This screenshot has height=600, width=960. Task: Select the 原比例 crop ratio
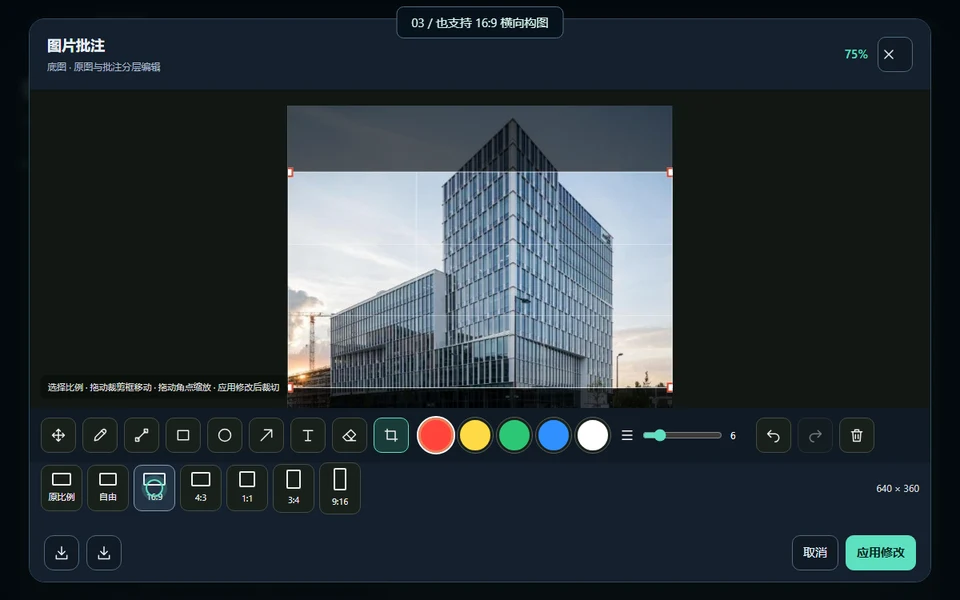click(61, 488)
